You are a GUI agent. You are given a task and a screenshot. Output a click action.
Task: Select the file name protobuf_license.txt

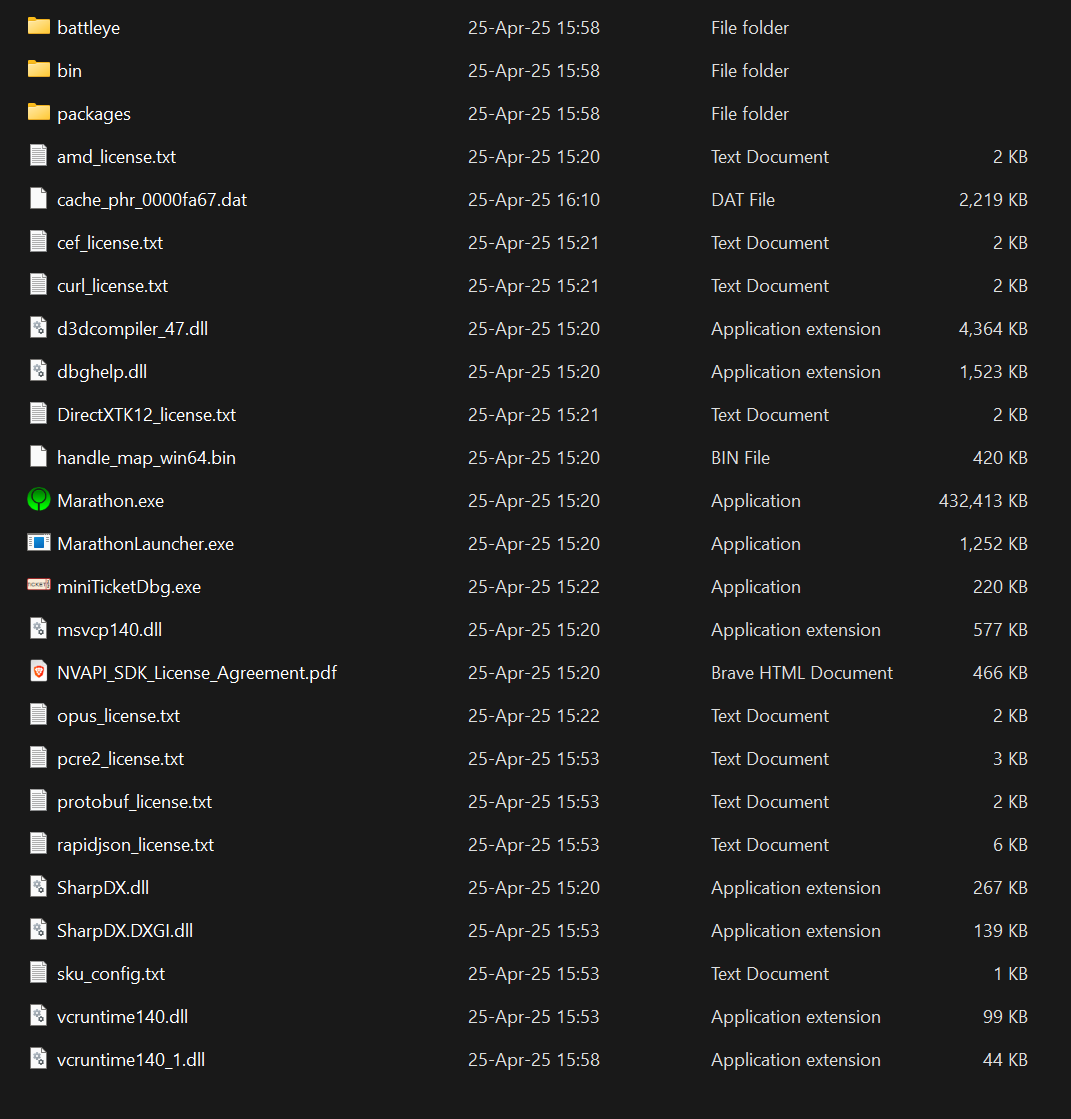(135, 801)
